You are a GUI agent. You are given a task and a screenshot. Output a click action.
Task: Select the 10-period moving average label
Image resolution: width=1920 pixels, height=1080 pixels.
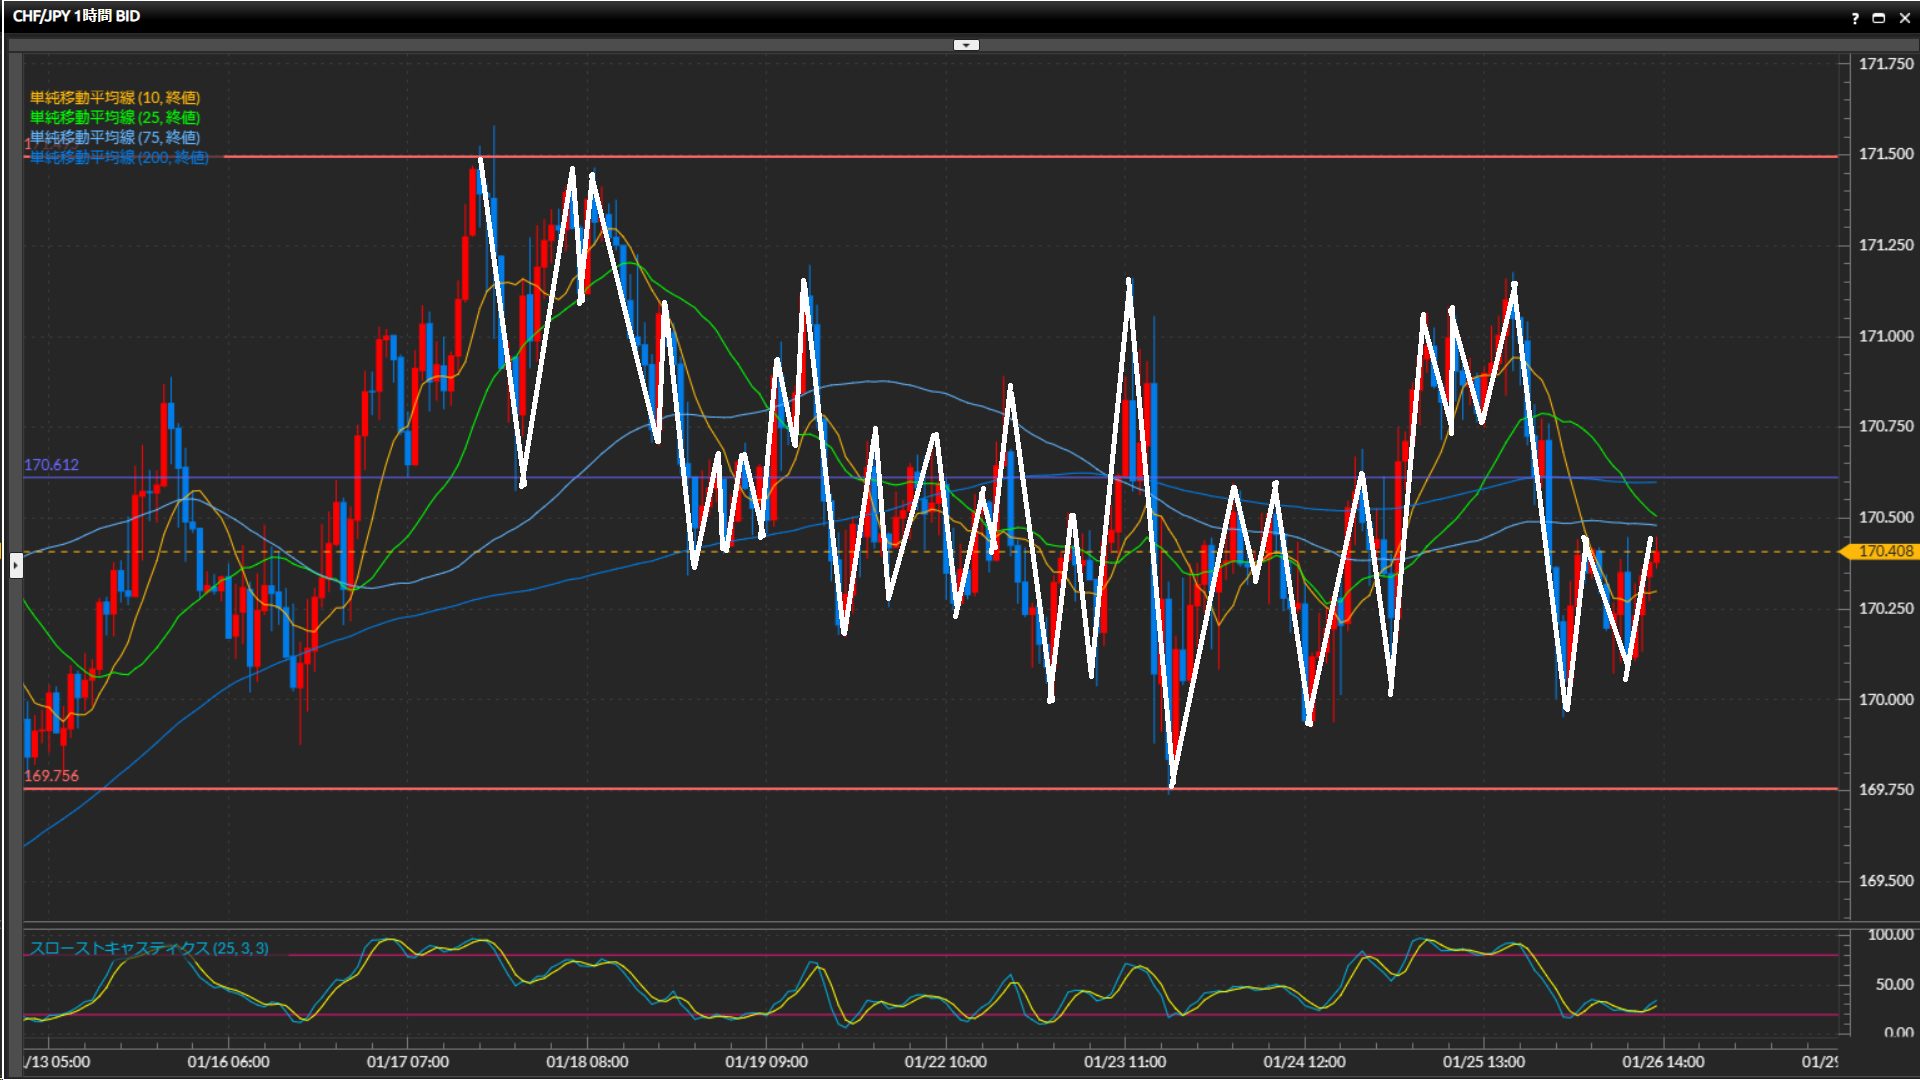pos(115,97)
